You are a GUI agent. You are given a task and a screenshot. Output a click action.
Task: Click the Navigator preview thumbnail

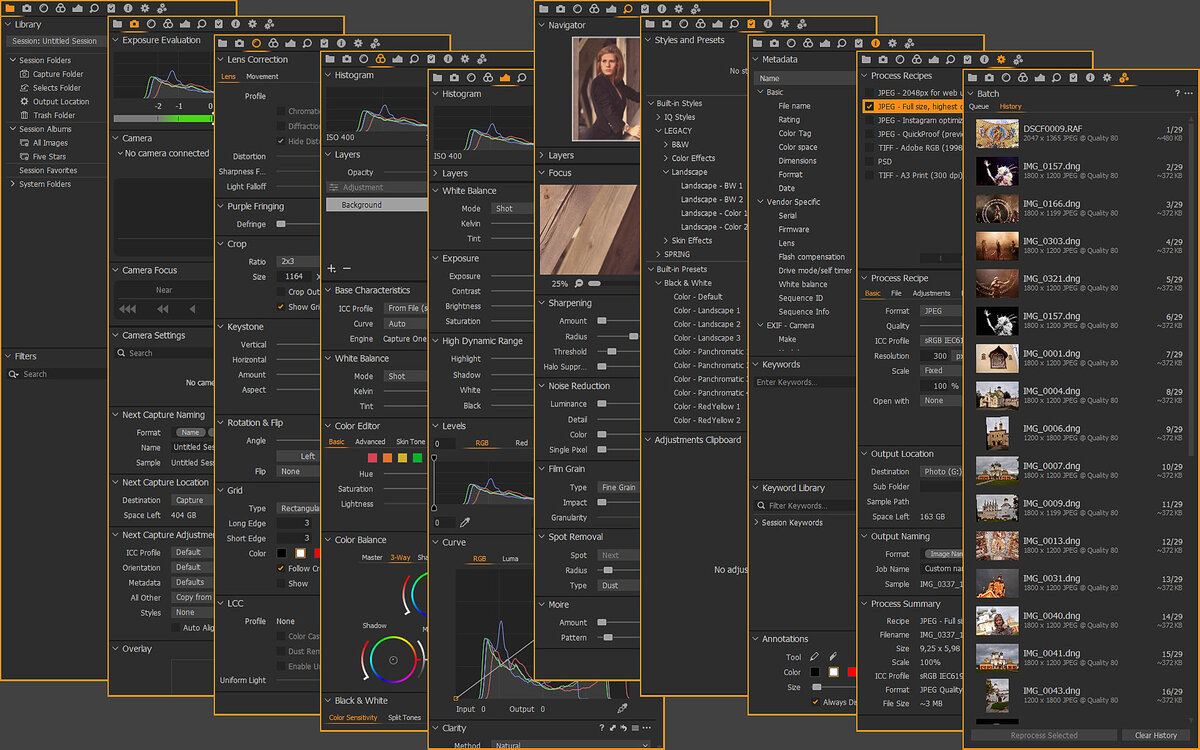click(x=604, y=87)
